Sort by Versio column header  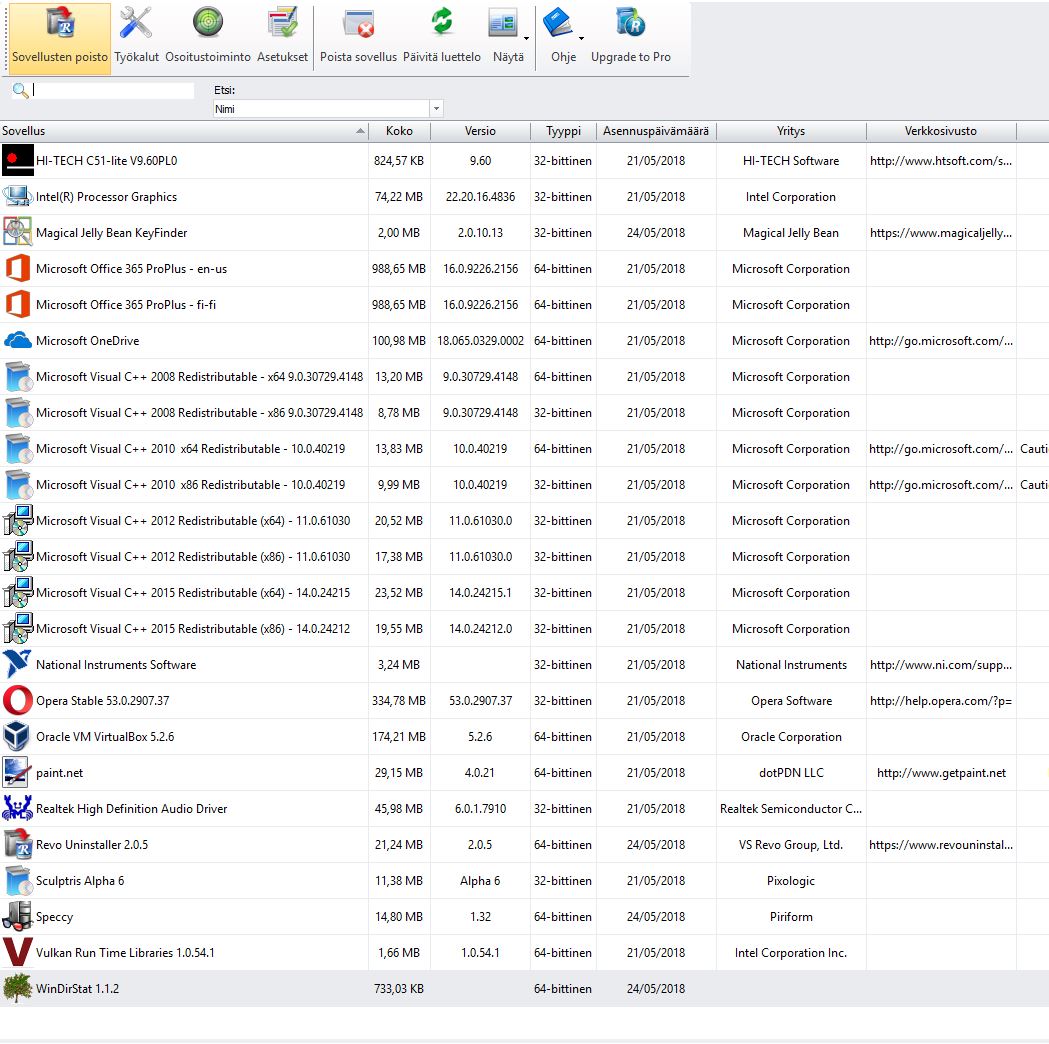(x=480, y=131)
